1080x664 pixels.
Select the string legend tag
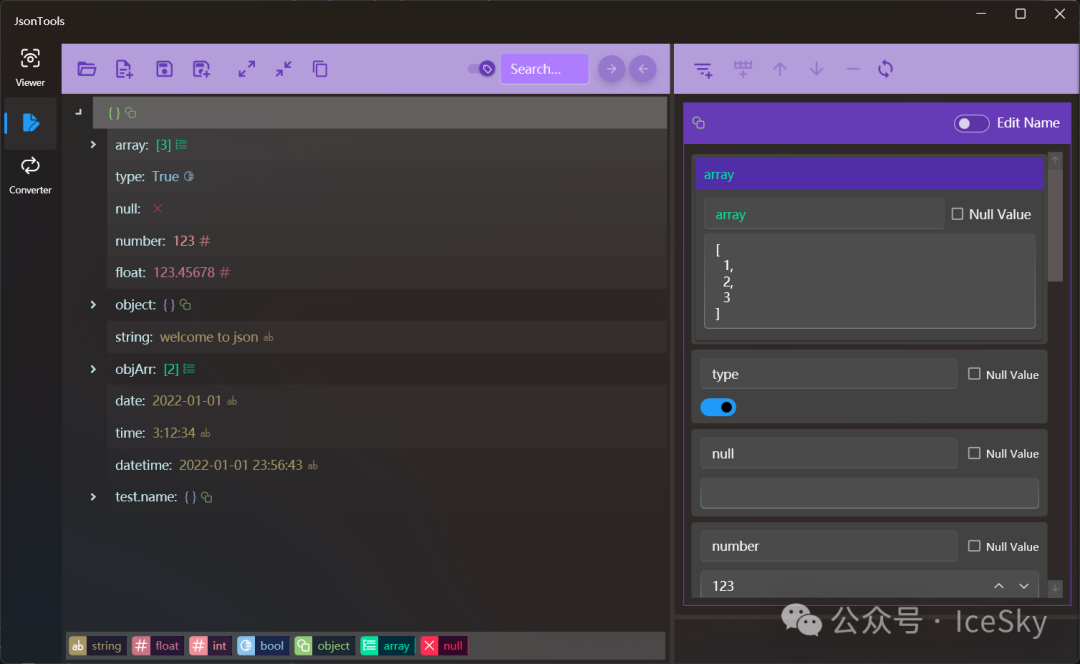pos(97,646)
